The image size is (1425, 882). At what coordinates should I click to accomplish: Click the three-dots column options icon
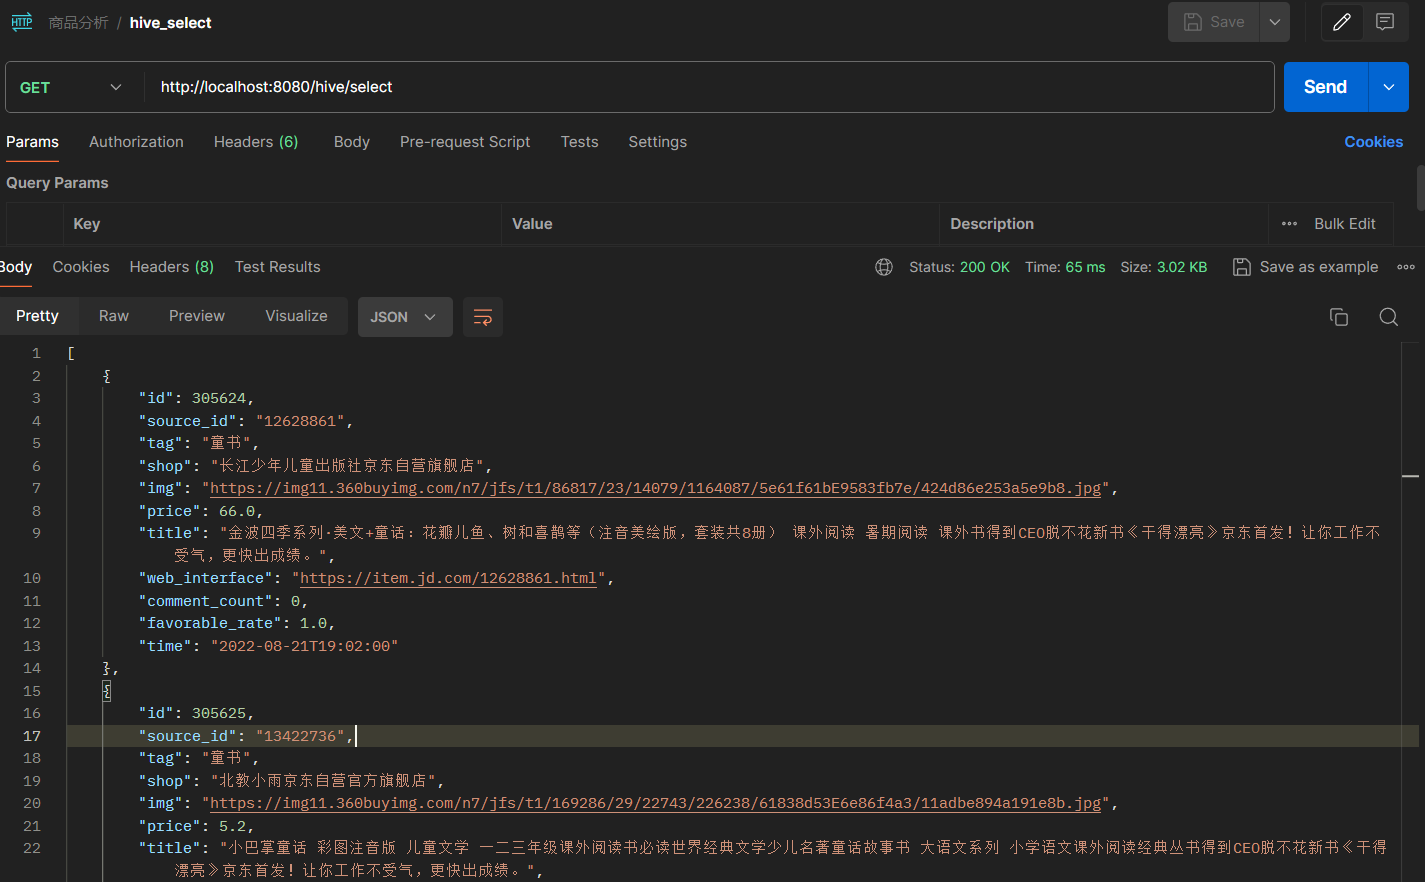pyautogui.click(x=1289, y=224)
